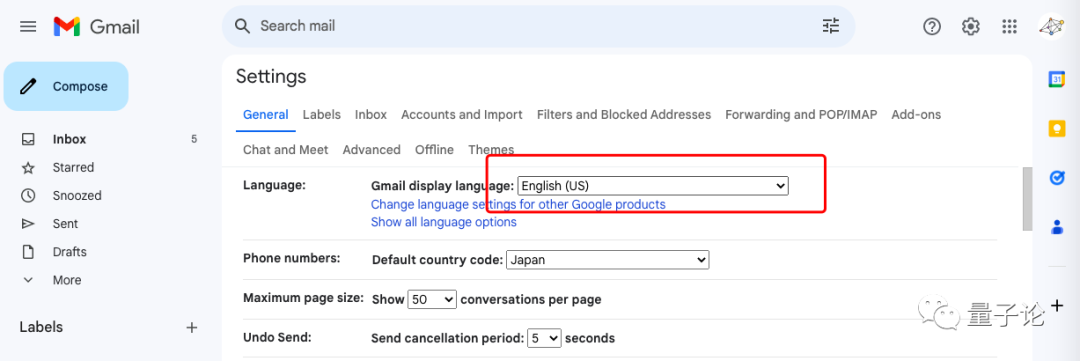Click the Drafts page icon

[28, 252]
